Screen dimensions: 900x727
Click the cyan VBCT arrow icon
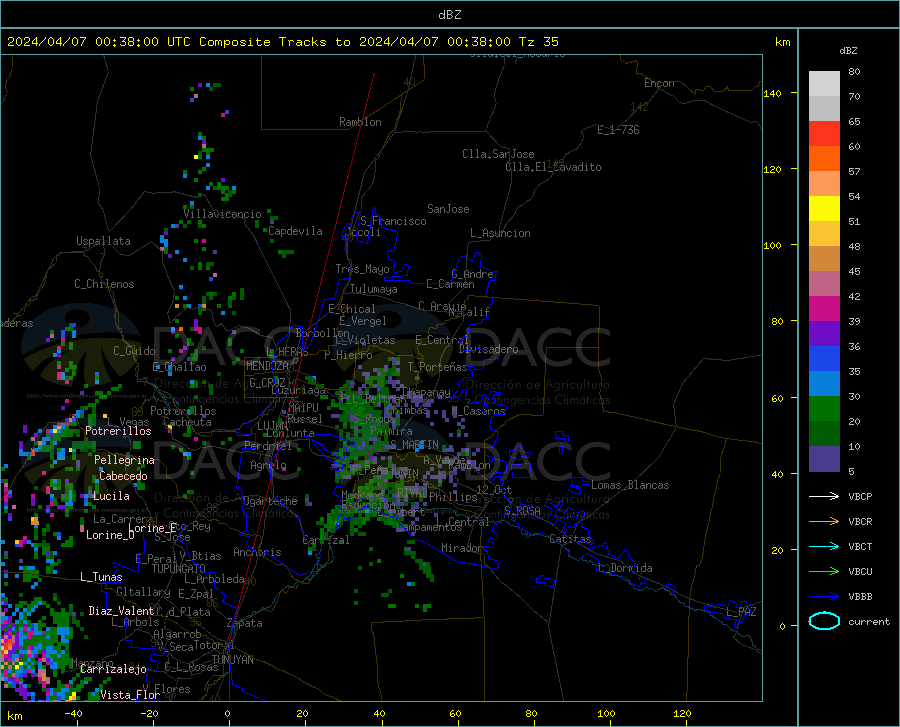[x=824, y=546]
